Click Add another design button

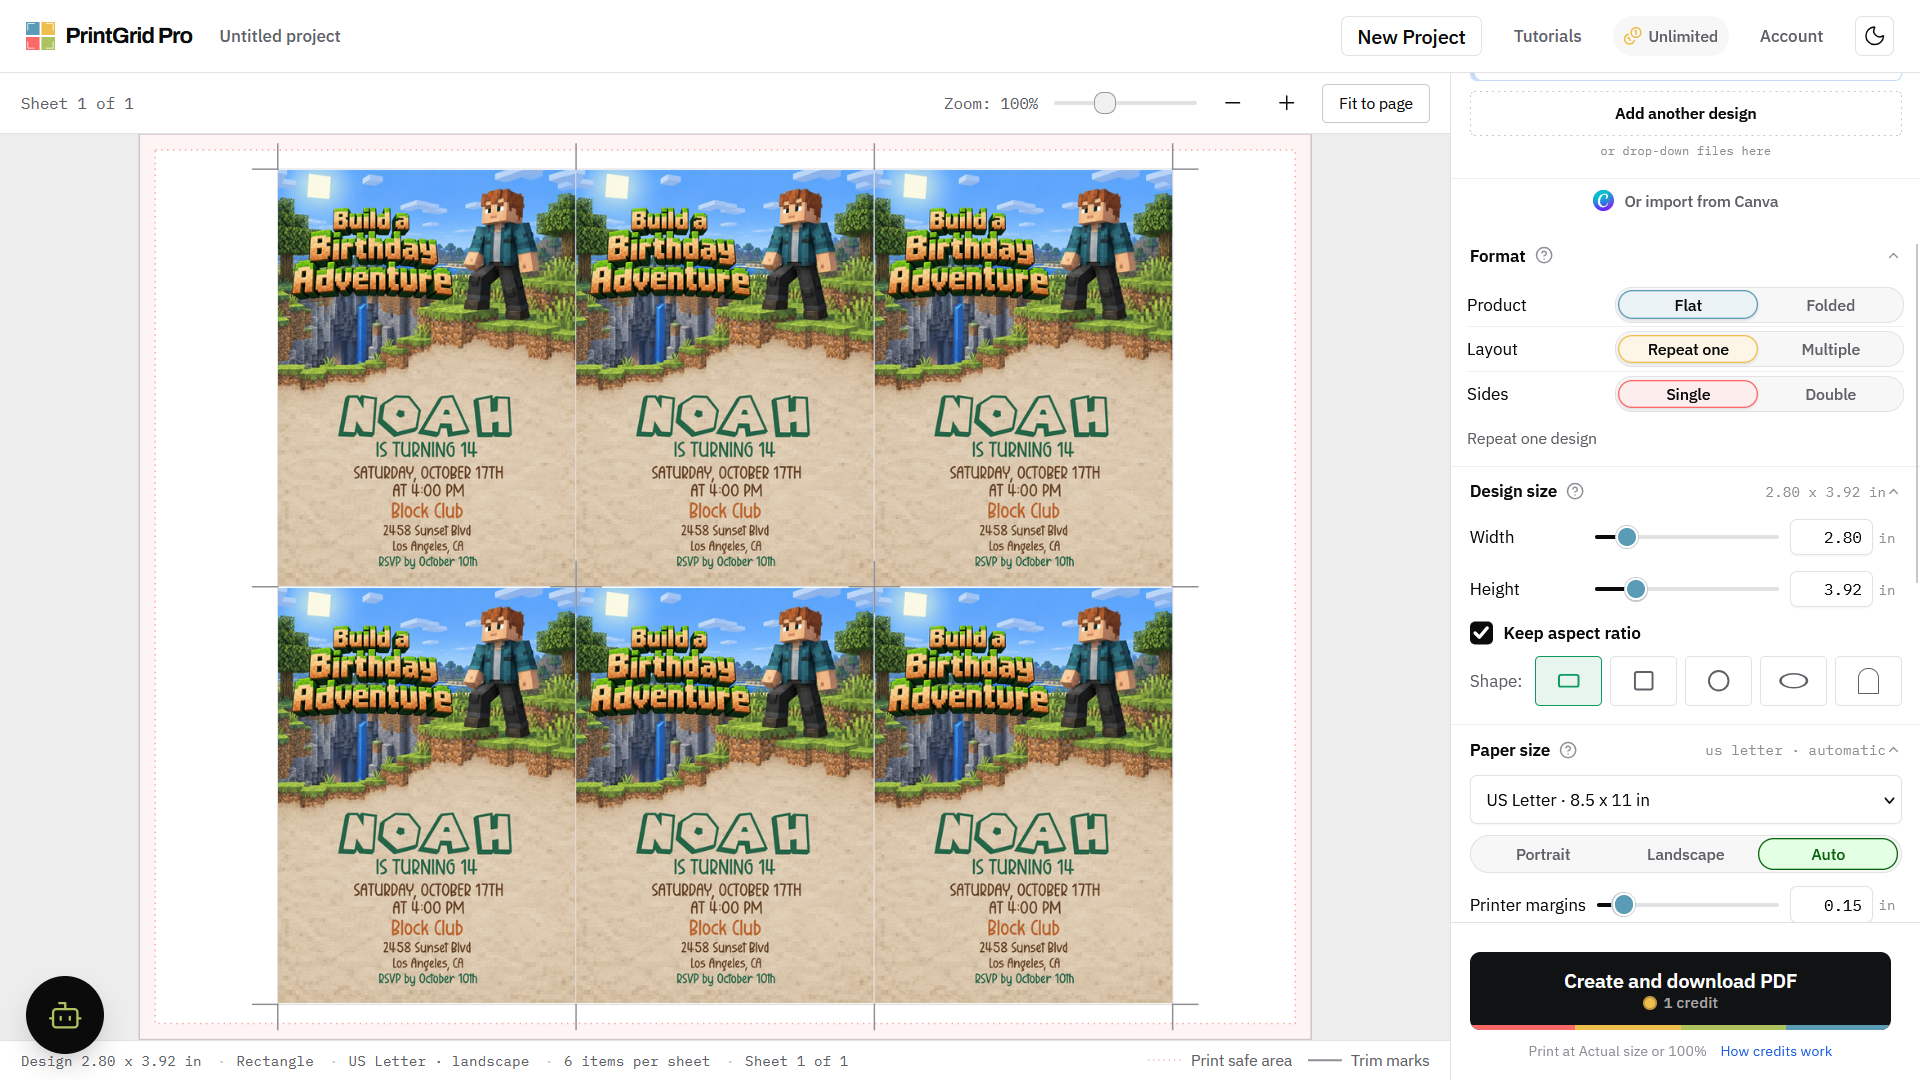(1685, 113)
